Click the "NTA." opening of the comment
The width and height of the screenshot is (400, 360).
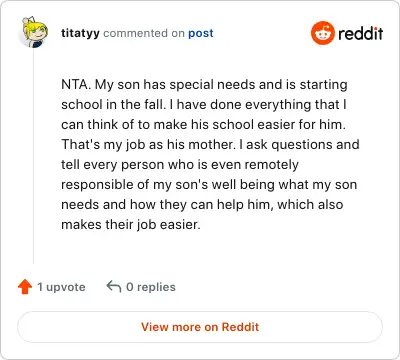pos(76,85)
